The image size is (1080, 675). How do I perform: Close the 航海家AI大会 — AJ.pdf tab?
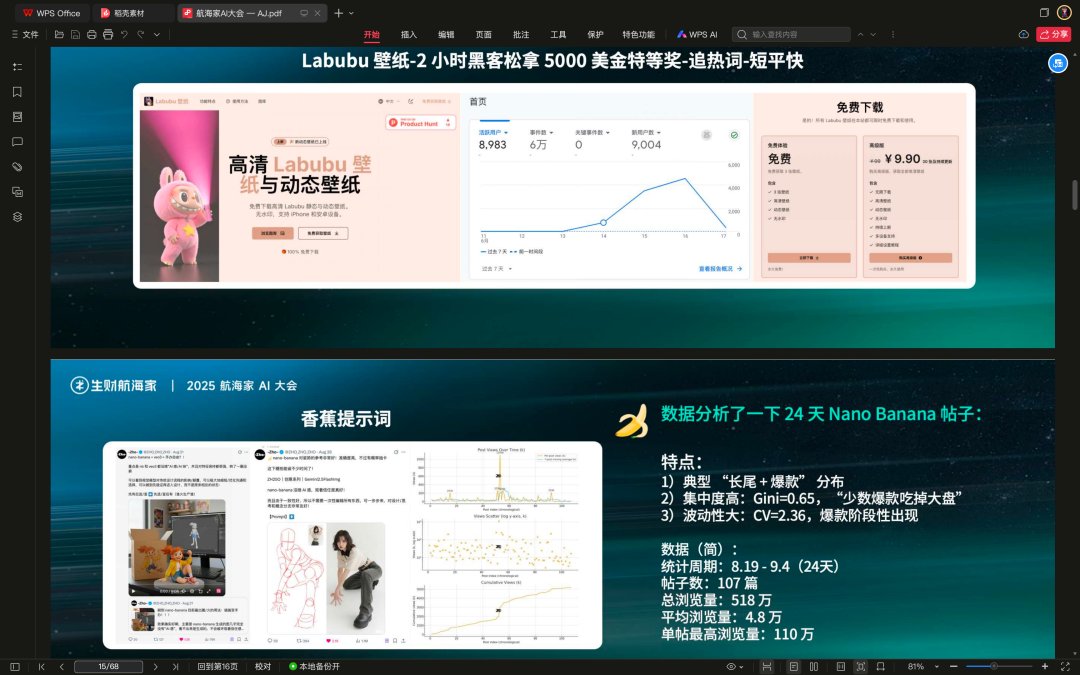[x=318, y=13]
